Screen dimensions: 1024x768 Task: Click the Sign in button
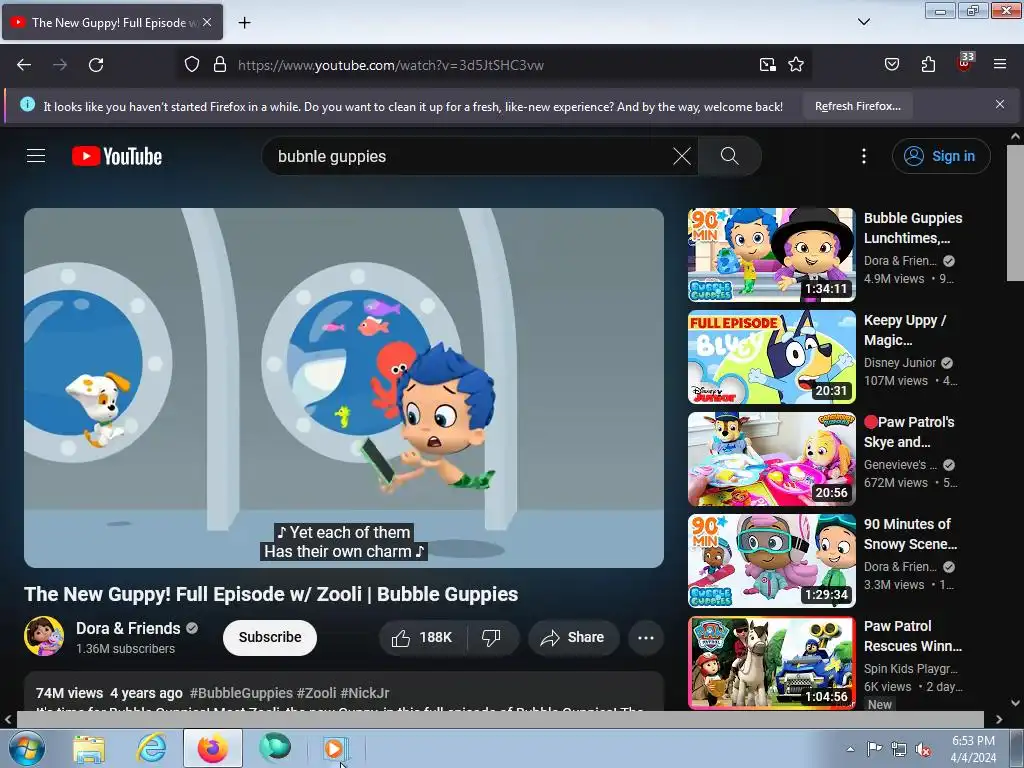[940, 156]
